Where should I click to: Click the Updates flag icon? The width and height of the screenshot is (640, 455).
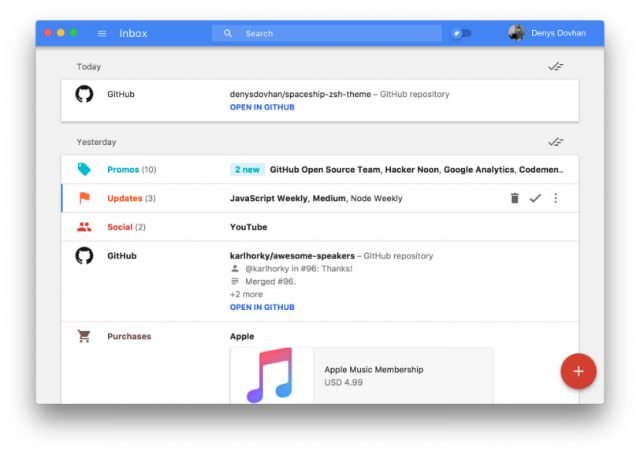point(84,198)
